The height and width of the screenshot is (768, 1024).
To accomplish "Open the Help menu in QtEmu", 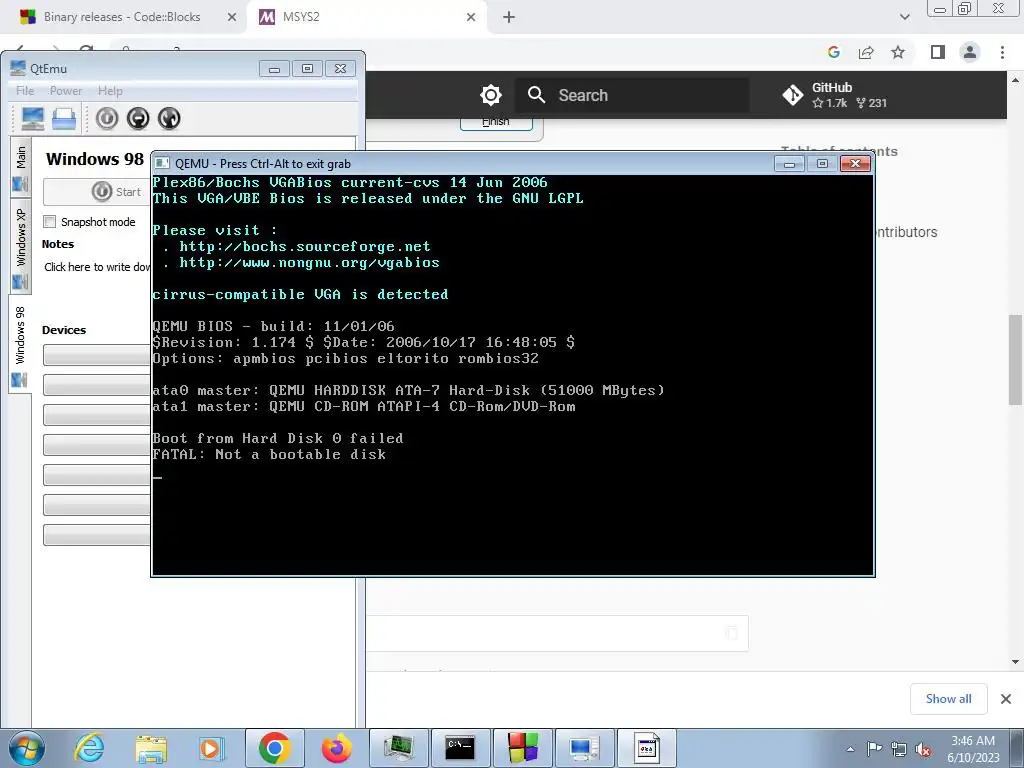I will pos(110,91).
